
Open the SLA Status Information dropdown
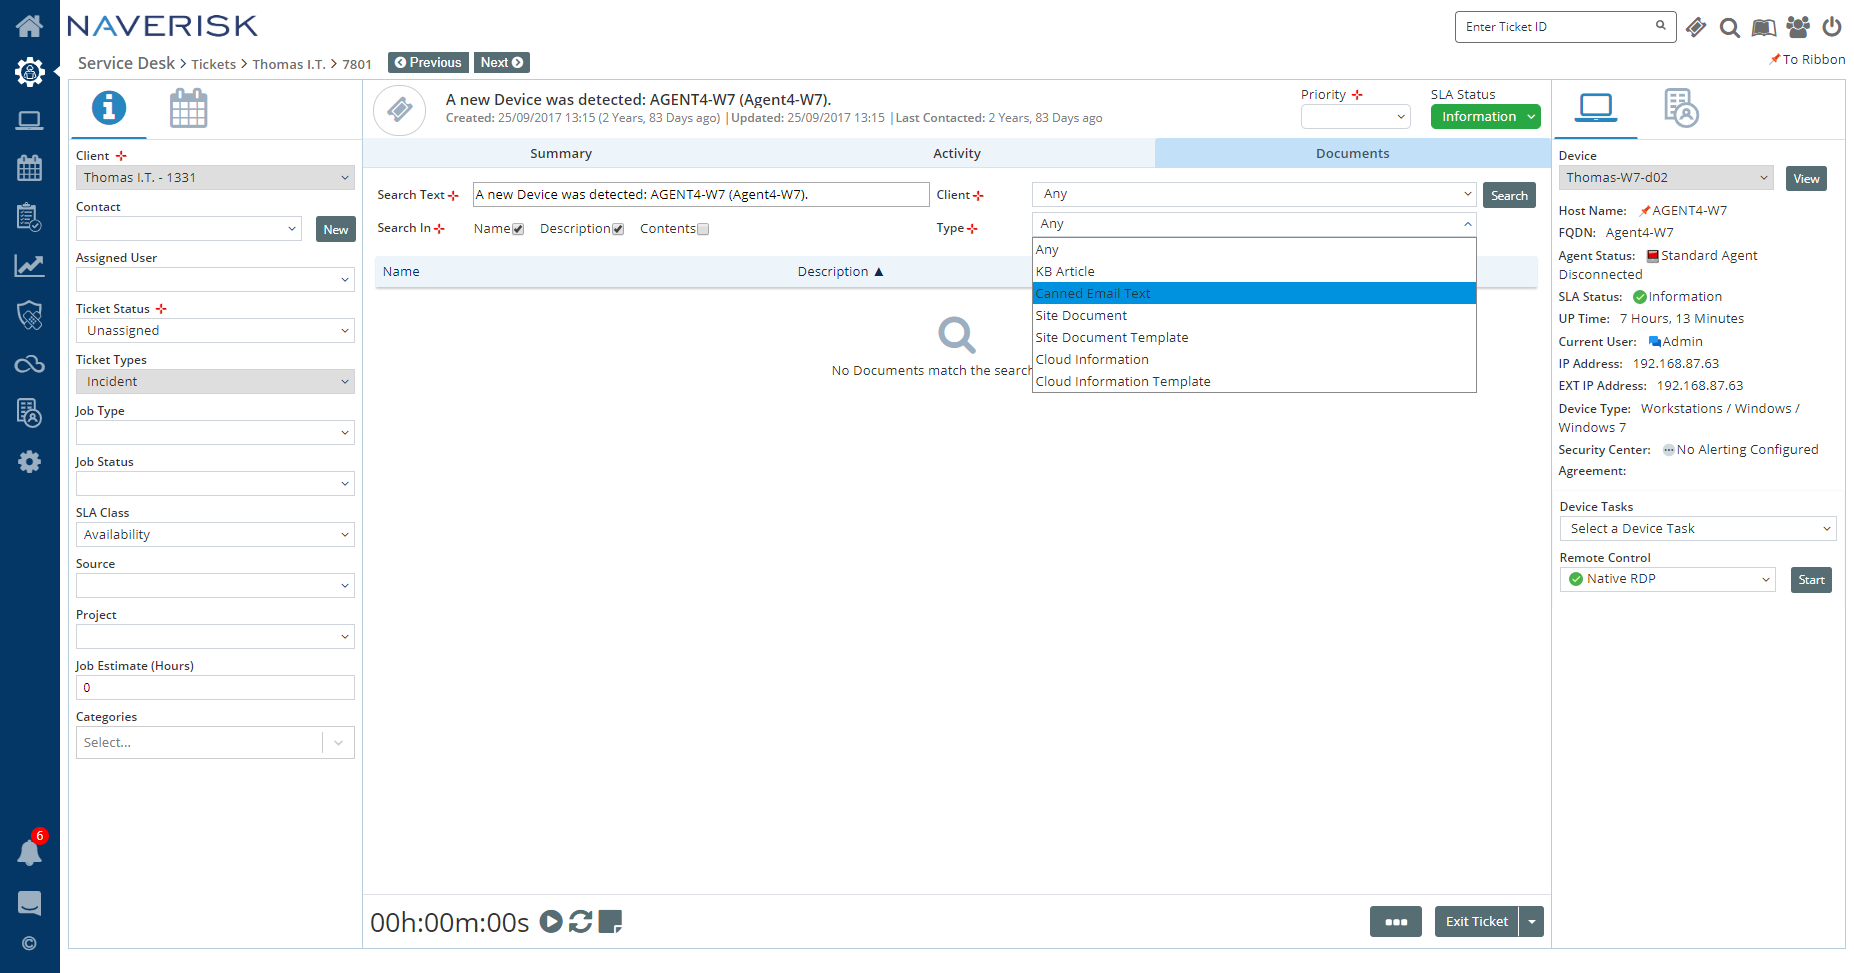(1485, 117)
